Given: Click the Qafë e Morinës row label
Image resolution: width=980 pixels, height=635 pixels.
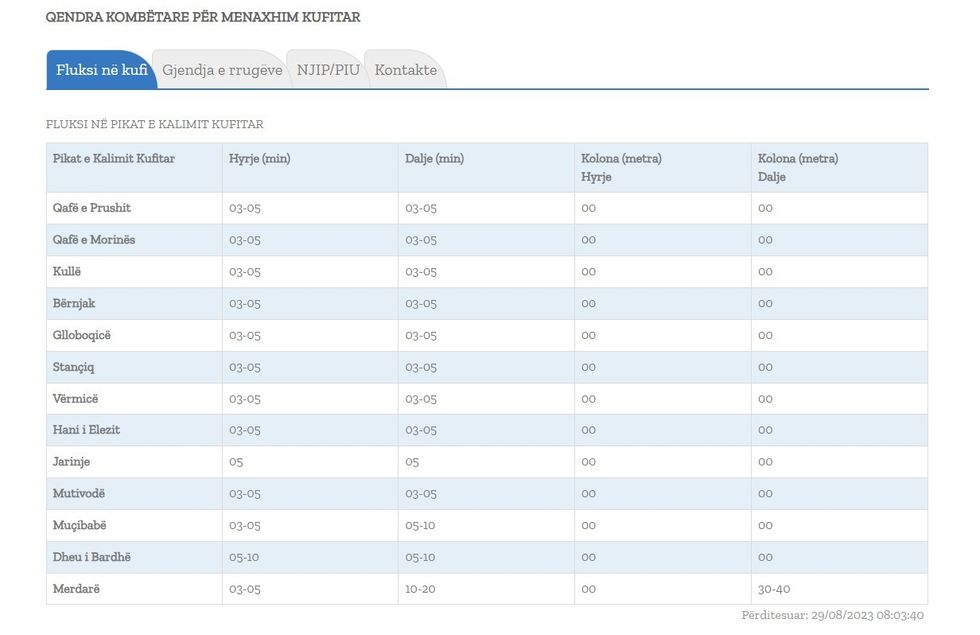Looking at the screenshot, I should coord(94,240).
